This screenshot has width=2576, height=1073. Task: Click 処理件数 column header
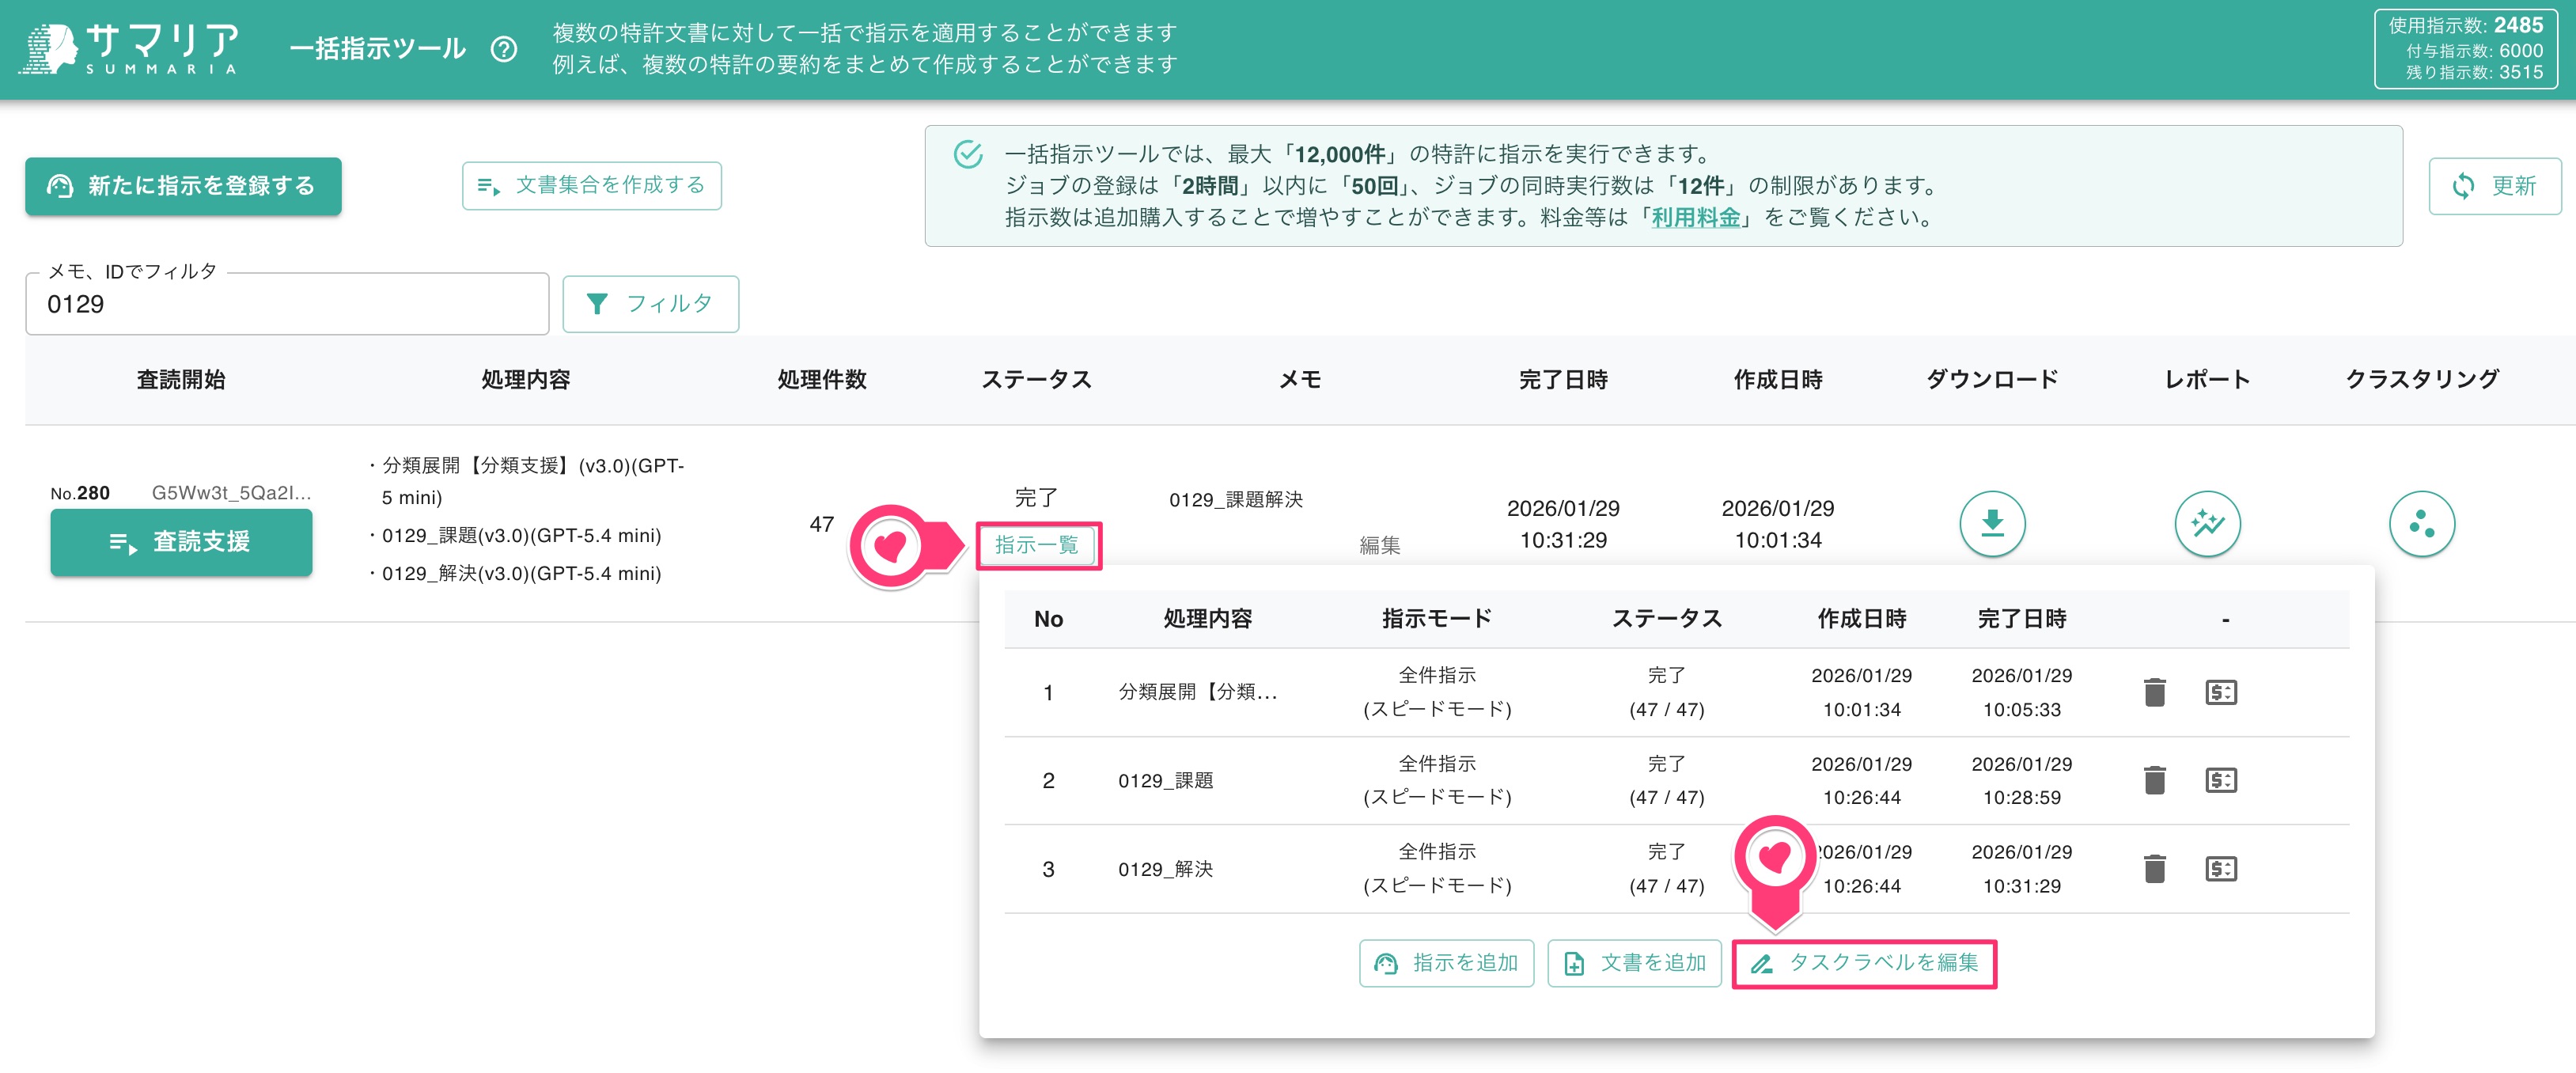(822, 380)
